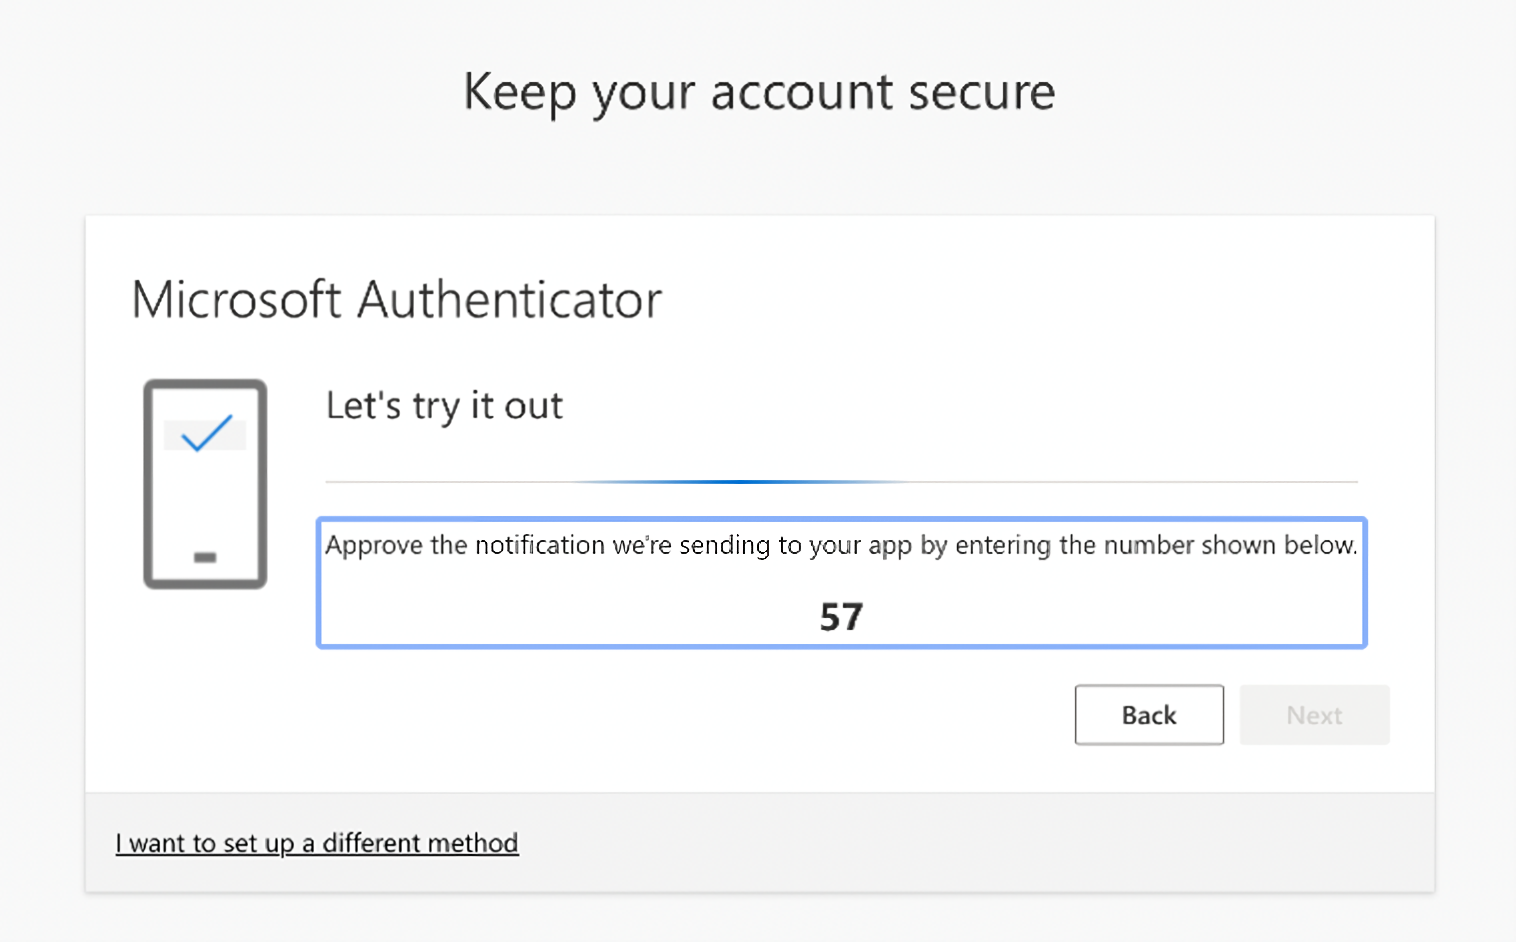Click the grayed-out Next button
Image resolution: width=1516 pixels, height=942 pixels.
click(1314, 715)
